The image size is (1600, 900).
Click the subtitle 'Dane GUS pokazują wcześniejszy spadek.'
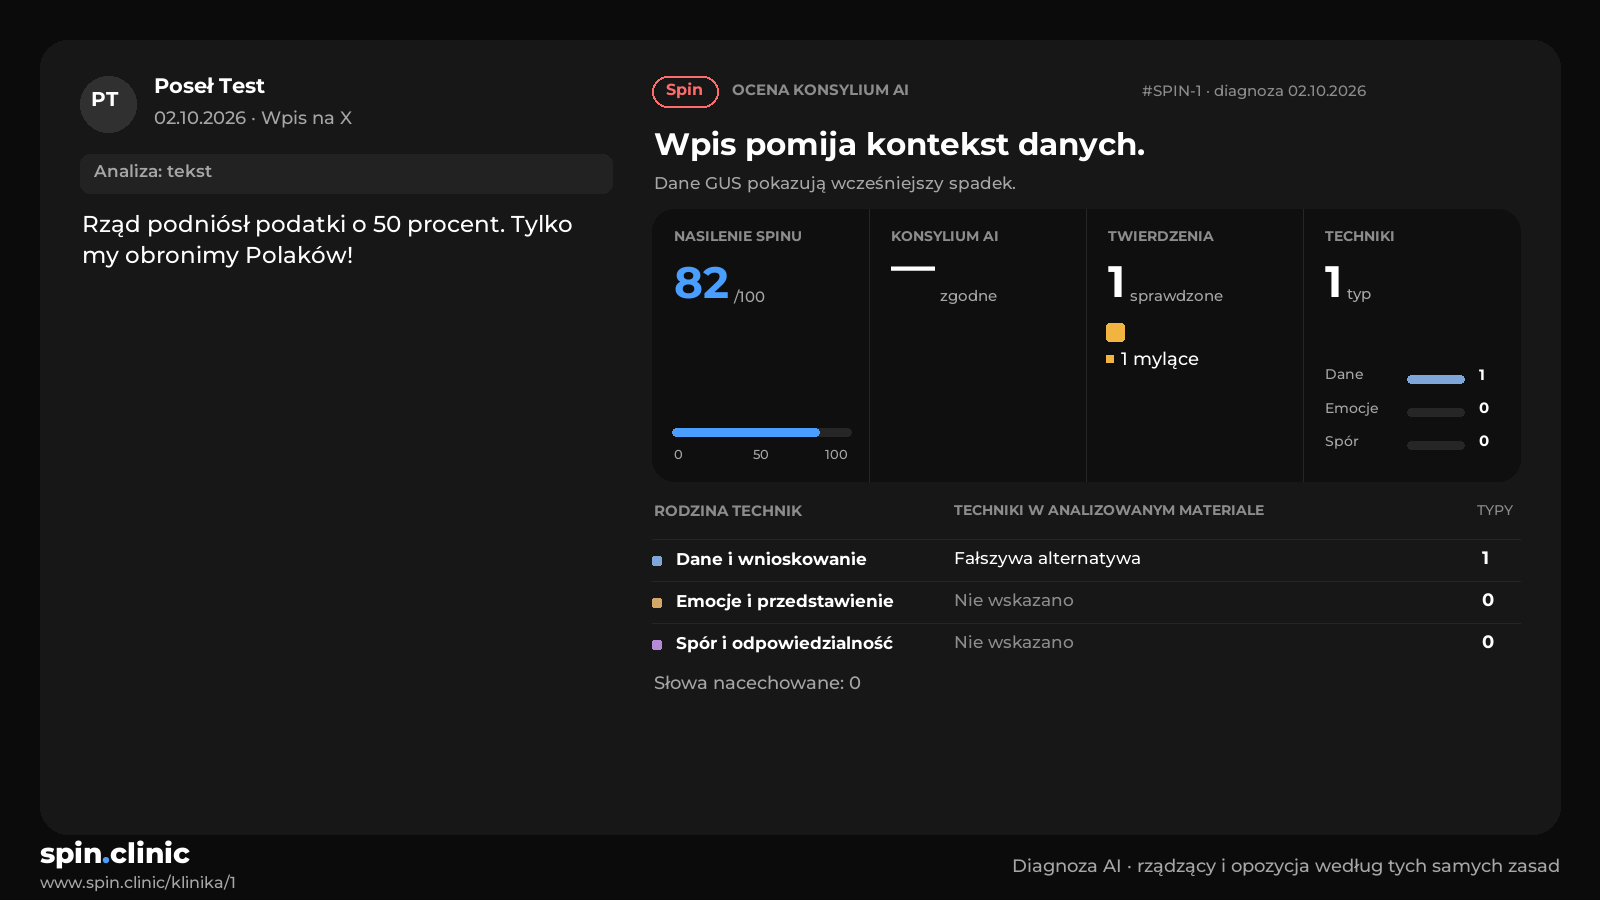pos(835,184)
